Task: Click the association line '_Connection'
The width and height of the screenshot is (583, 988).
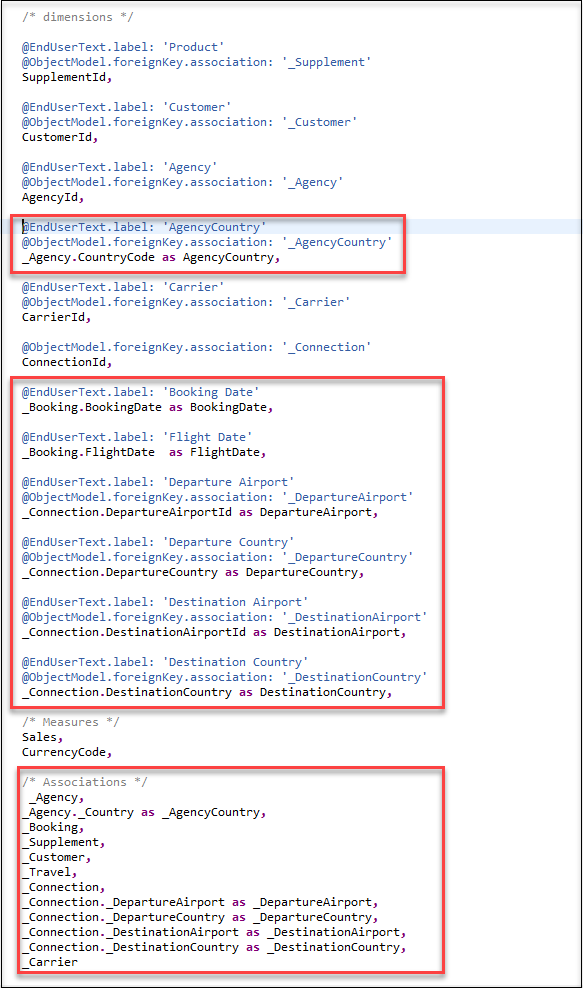Action: coord(197,347)
